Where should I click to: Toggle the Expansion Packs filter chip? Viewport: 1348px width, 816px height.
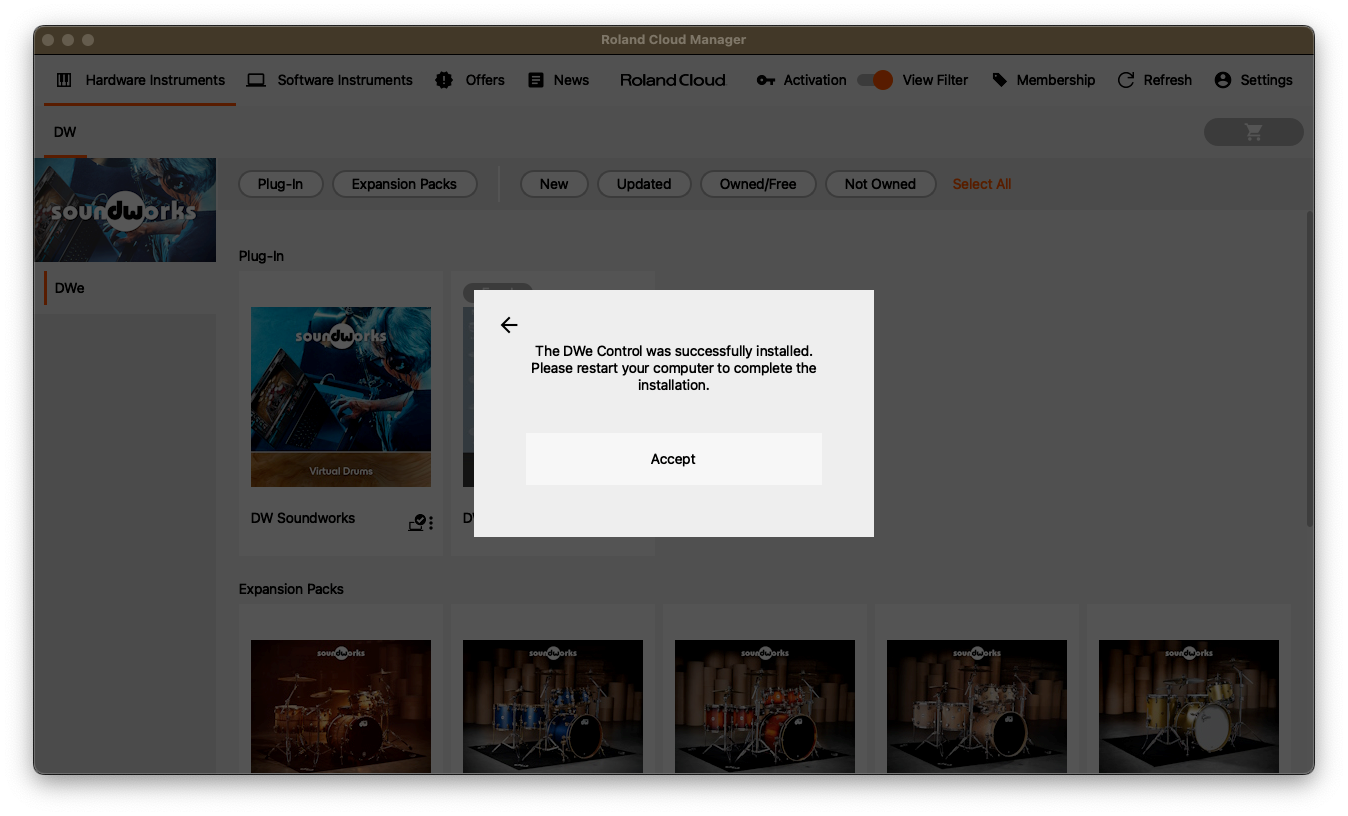click(404, 184)
